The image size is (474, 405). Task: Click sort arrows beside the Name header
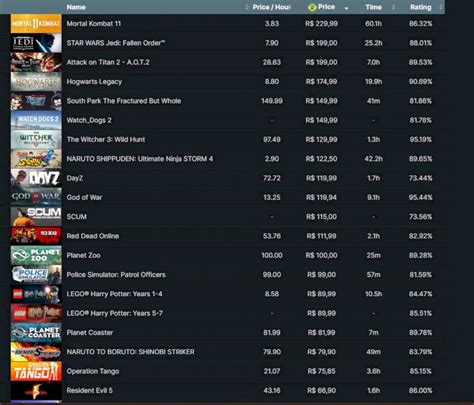click(247, 7)
